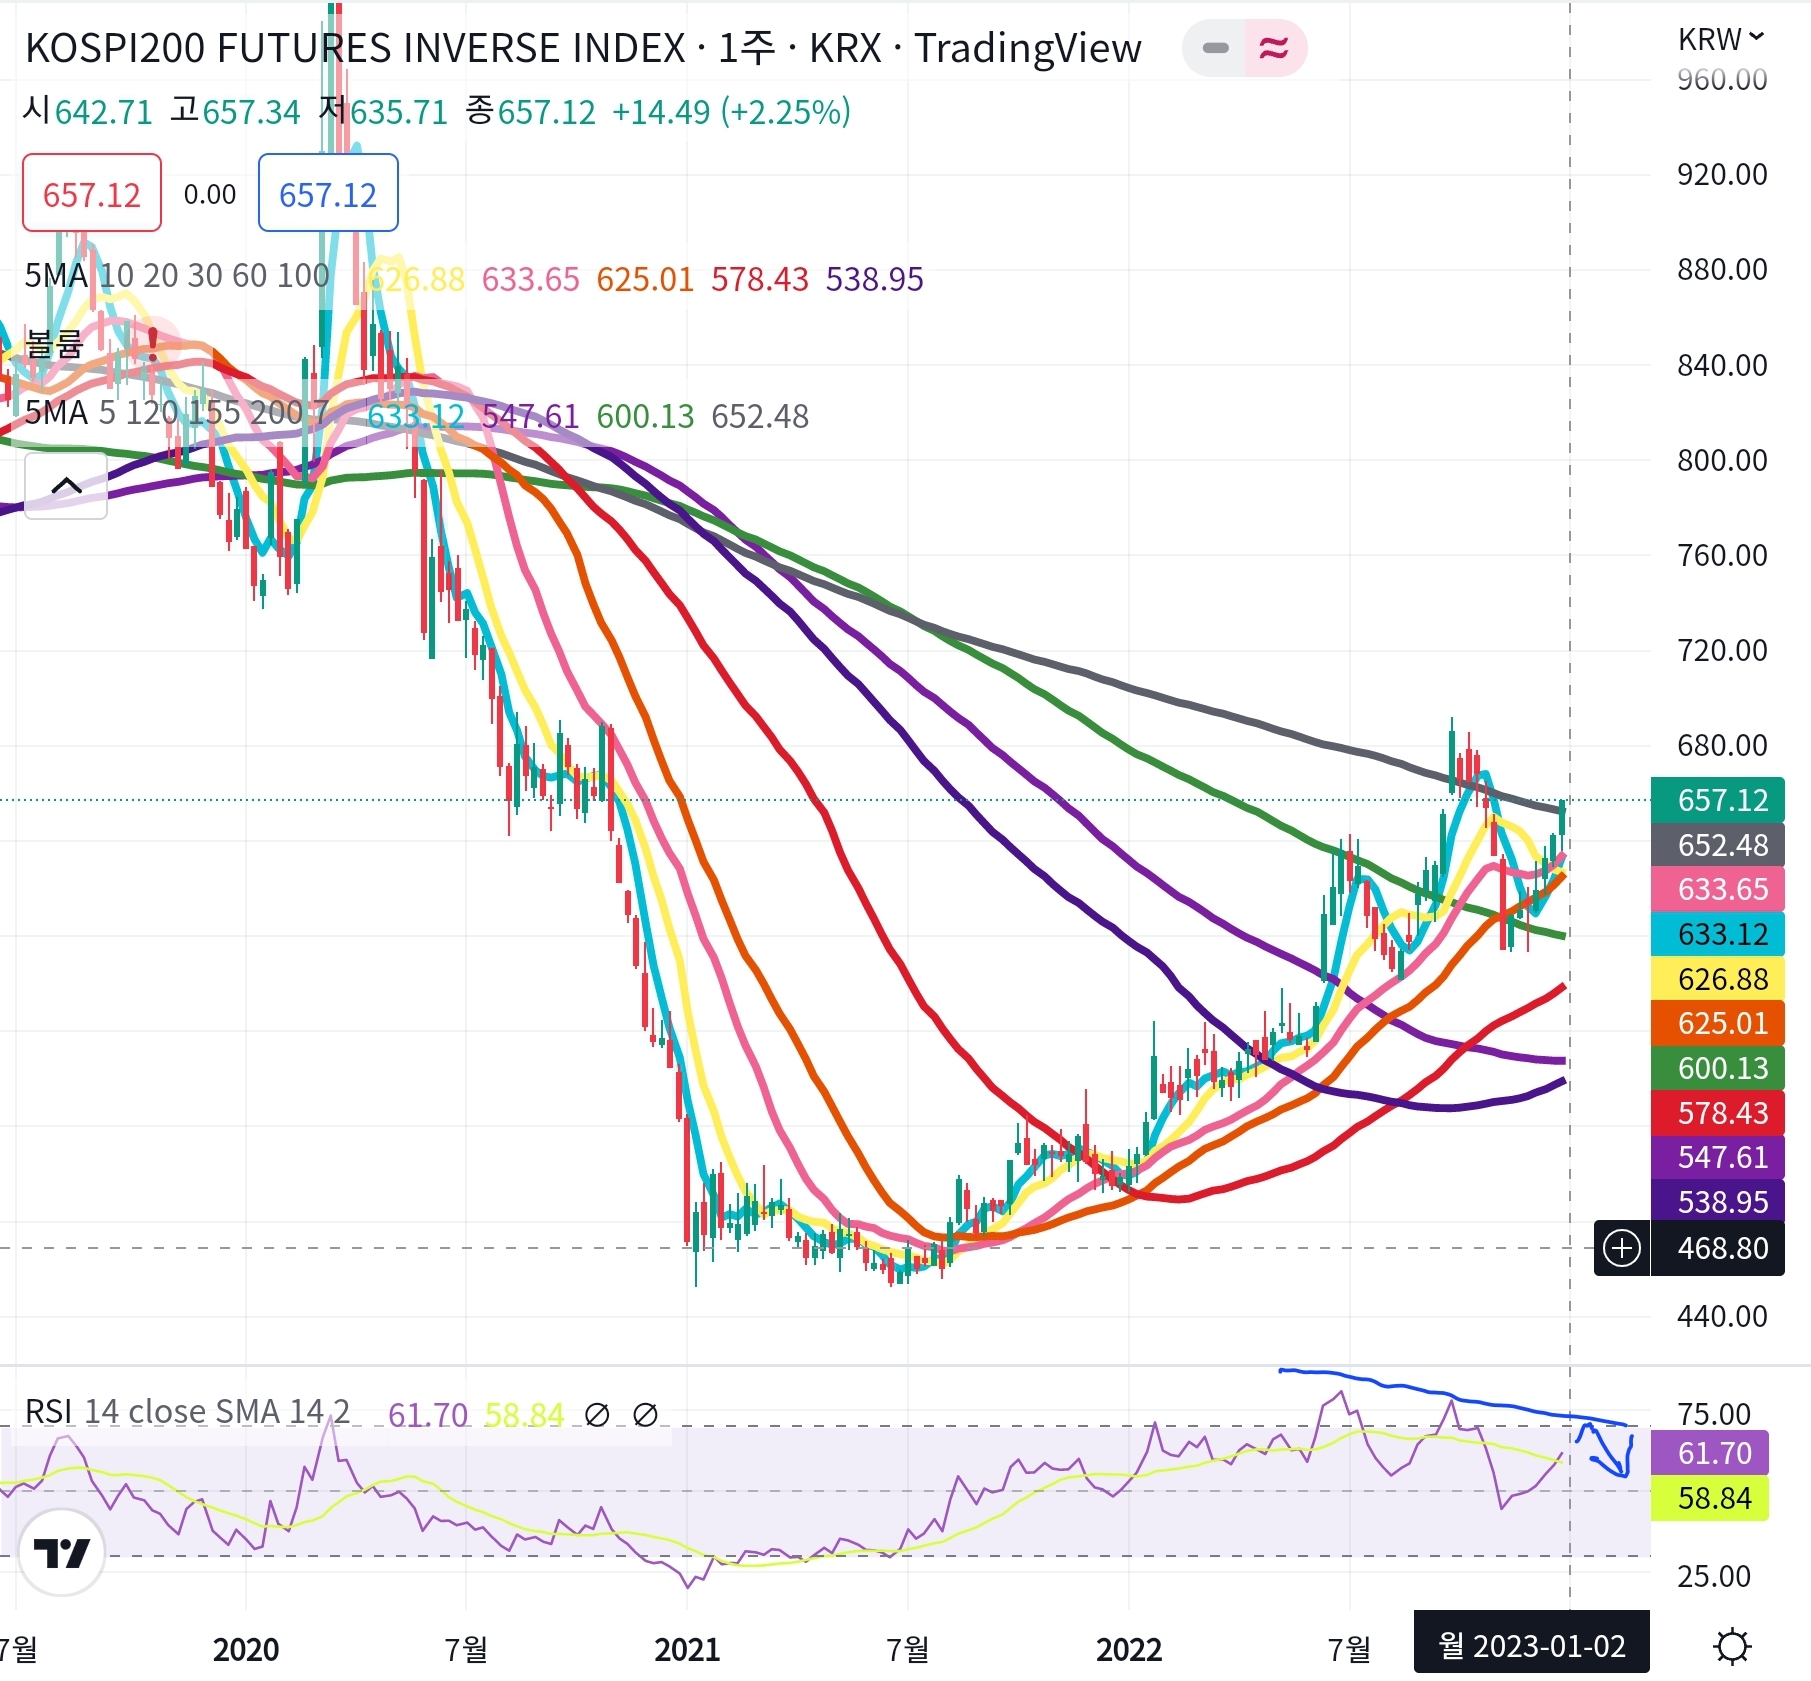Image resolution: width=1811 pixels, height=1681 pixels.
Task: Click the second empty-set symbol in RSI legend
Action: click(x=646, y=1415)
